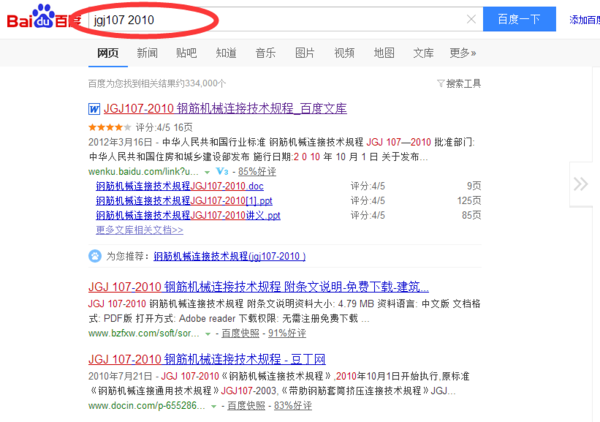Open 百度快照 for docin.com result

[246, 406]
